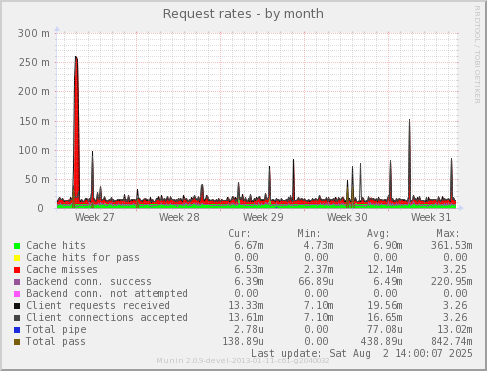The width and height of the screenshot is (487, 371).
Task: Click the '250 m' y-axis label
Action: point(34,62)
